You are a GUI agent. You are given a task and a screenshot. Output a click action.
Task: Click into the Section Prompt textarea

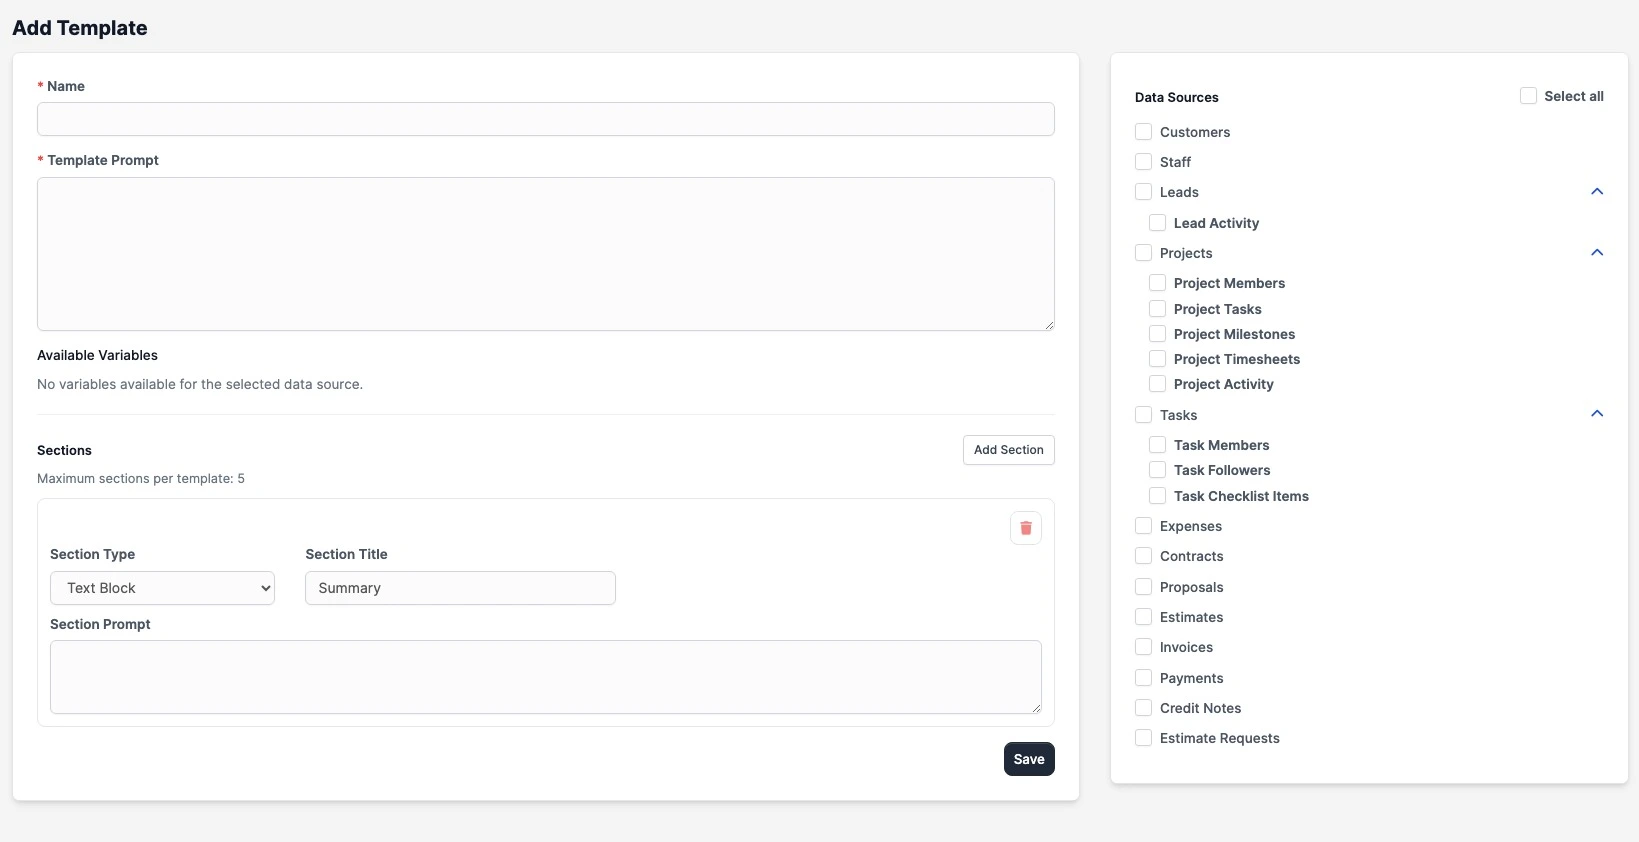546,677
